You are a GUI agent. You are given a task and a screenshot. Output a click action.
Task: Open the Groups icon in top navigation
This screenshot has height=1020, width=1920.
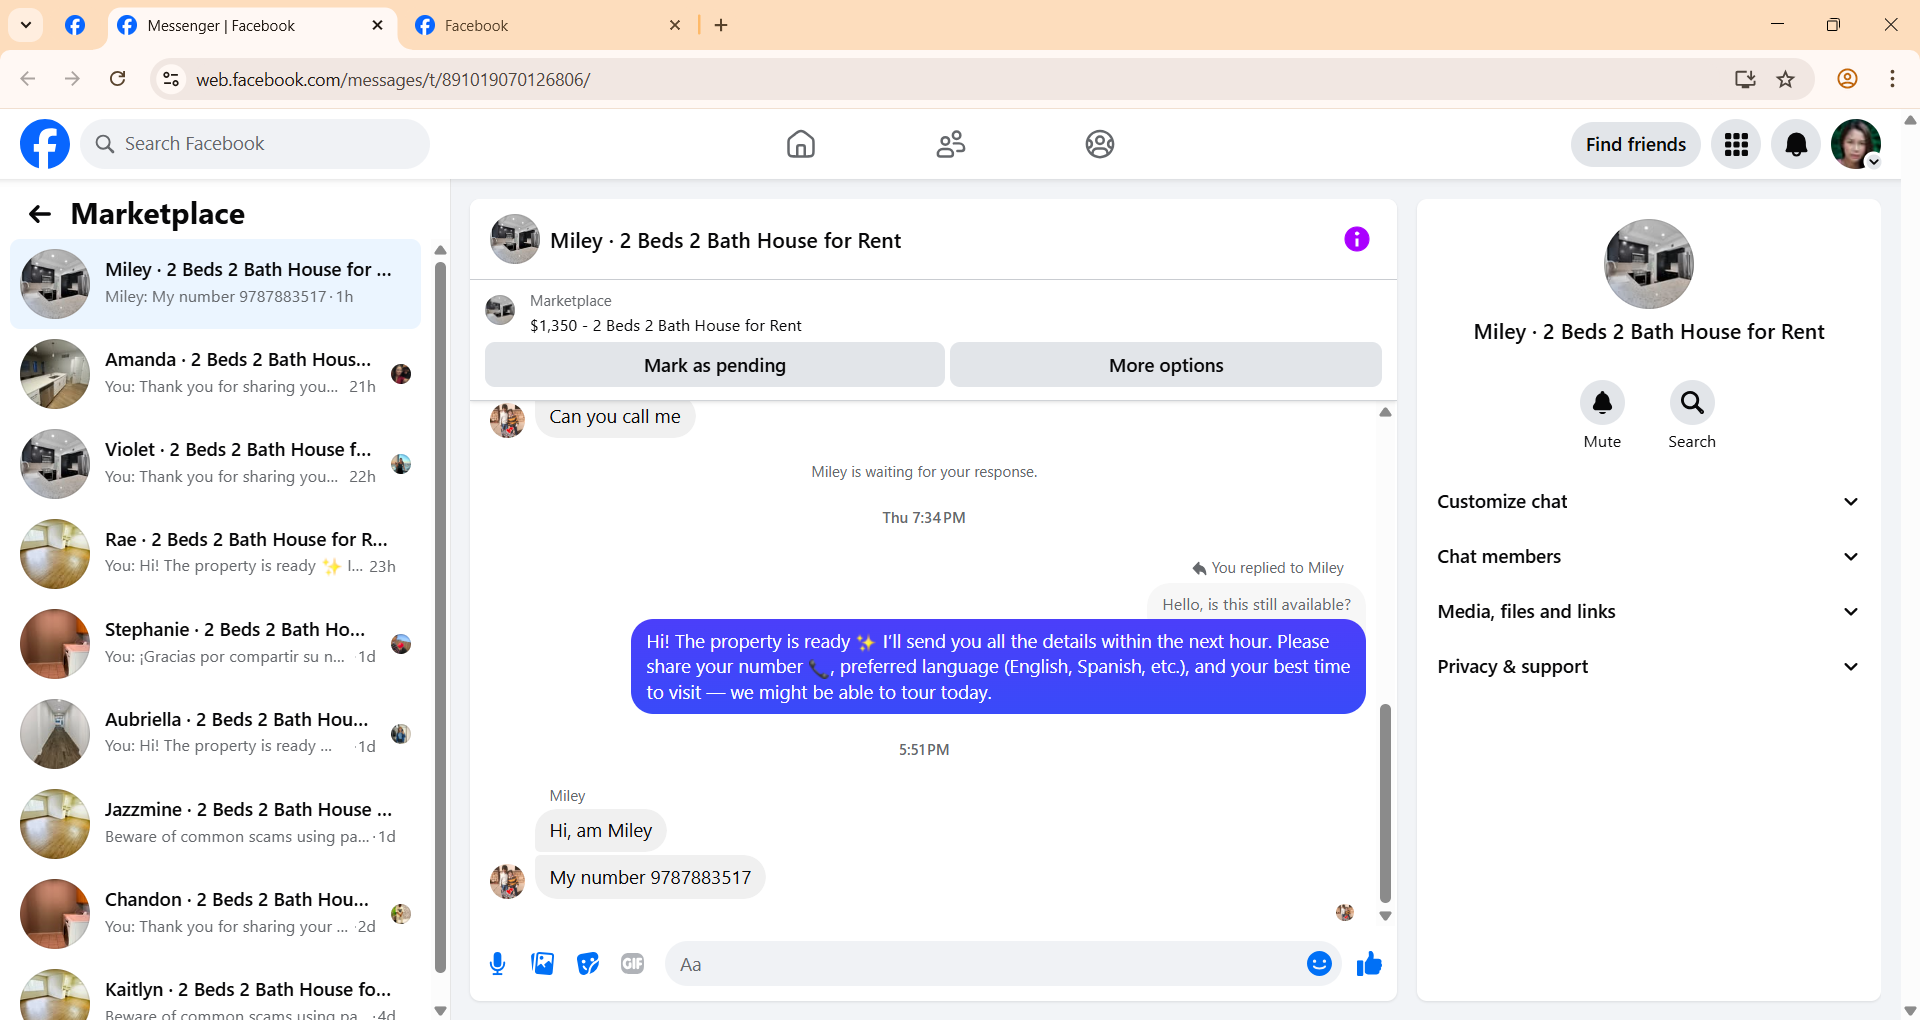(x=1100, y=144)
